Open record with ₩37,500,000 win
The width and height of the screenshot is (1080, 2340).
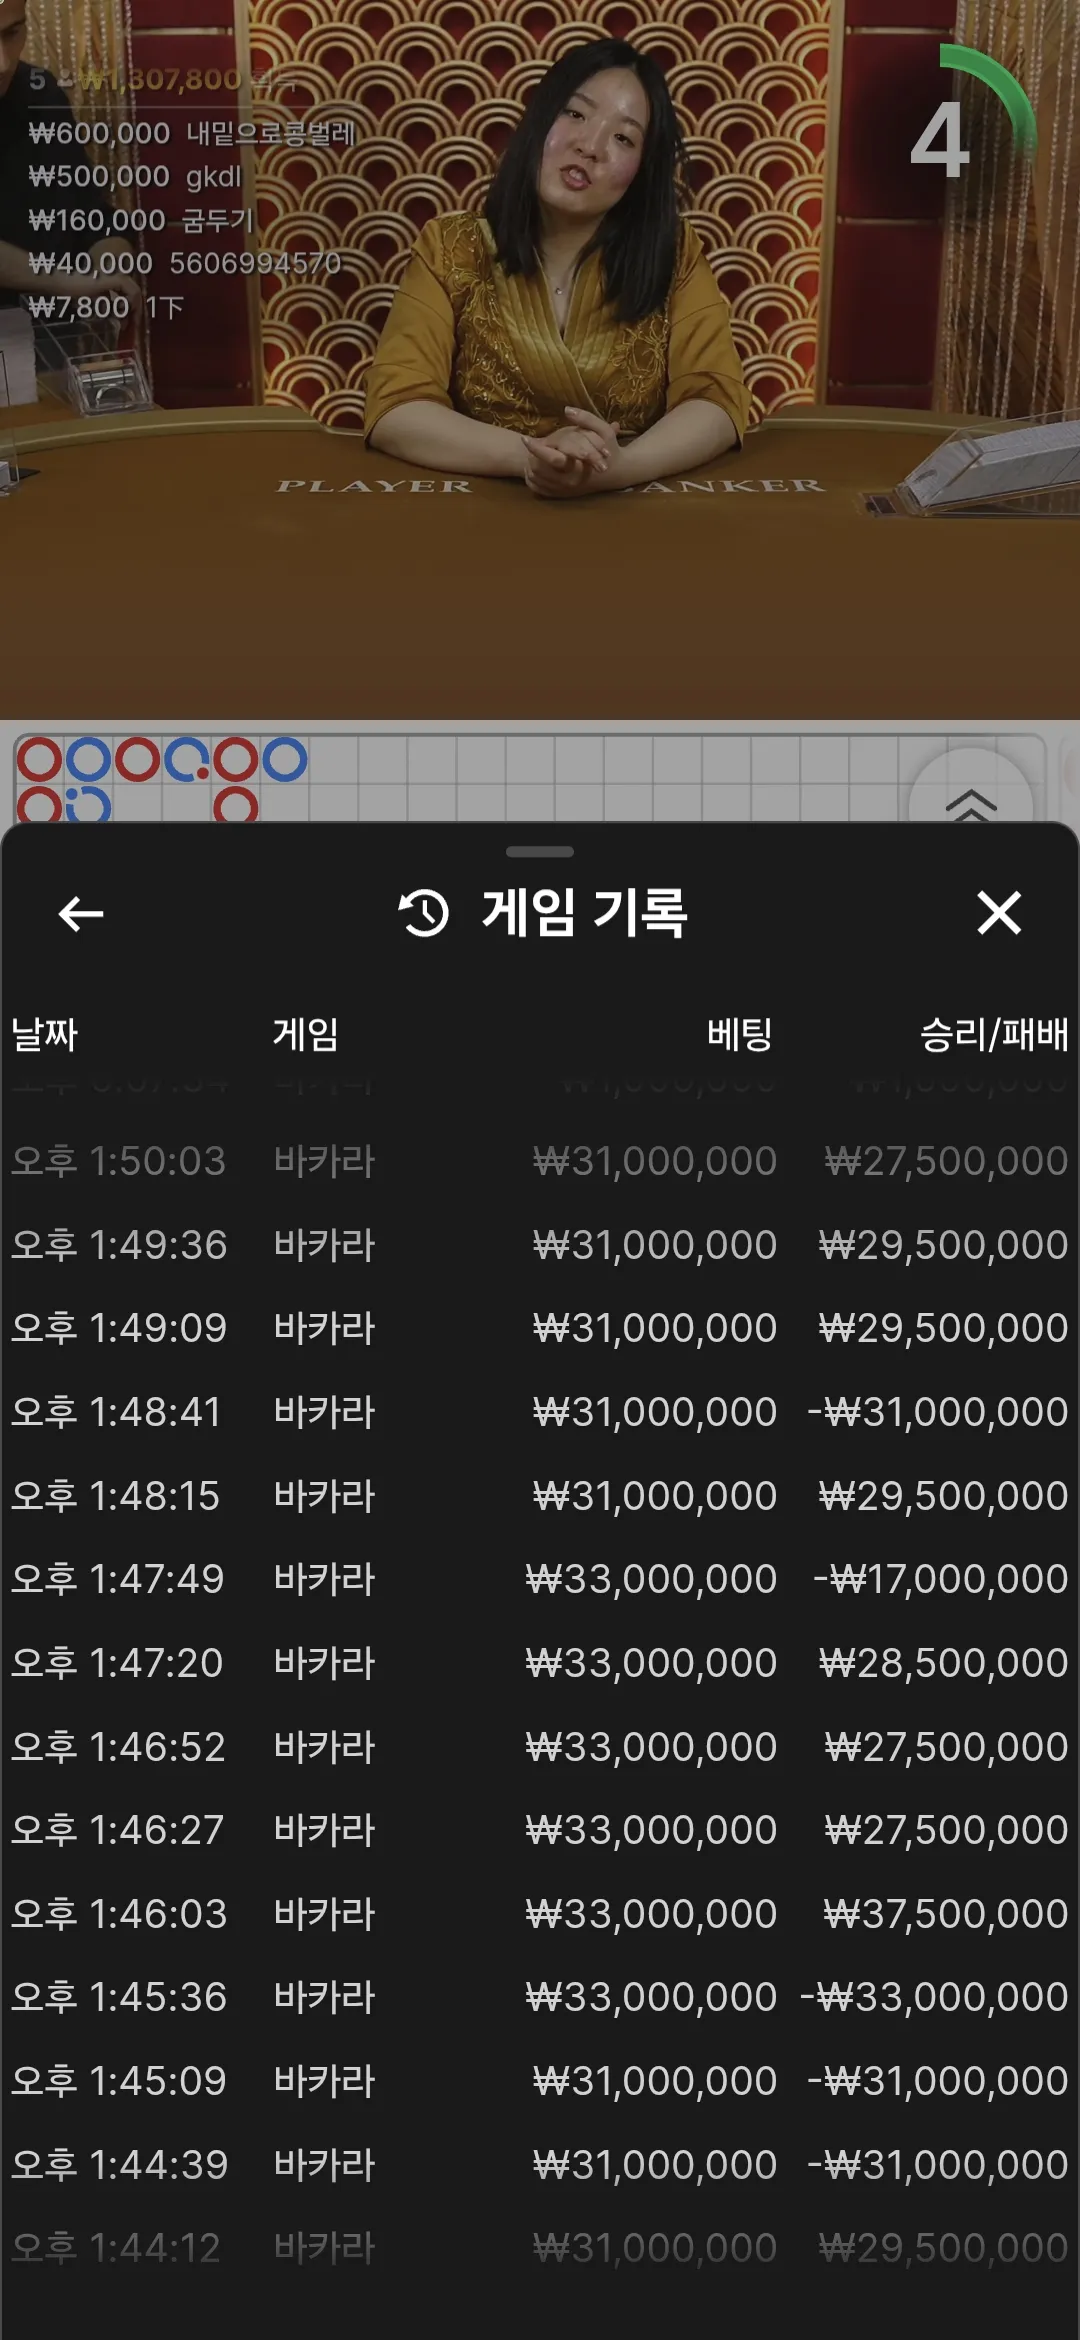click(540, 1914)
